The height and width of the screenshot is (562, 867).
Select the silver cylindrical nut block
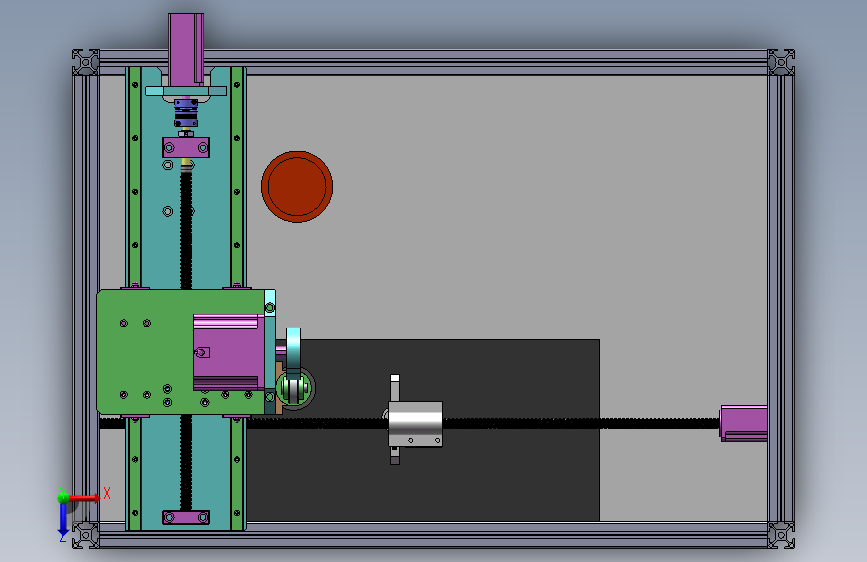point(415,424)
